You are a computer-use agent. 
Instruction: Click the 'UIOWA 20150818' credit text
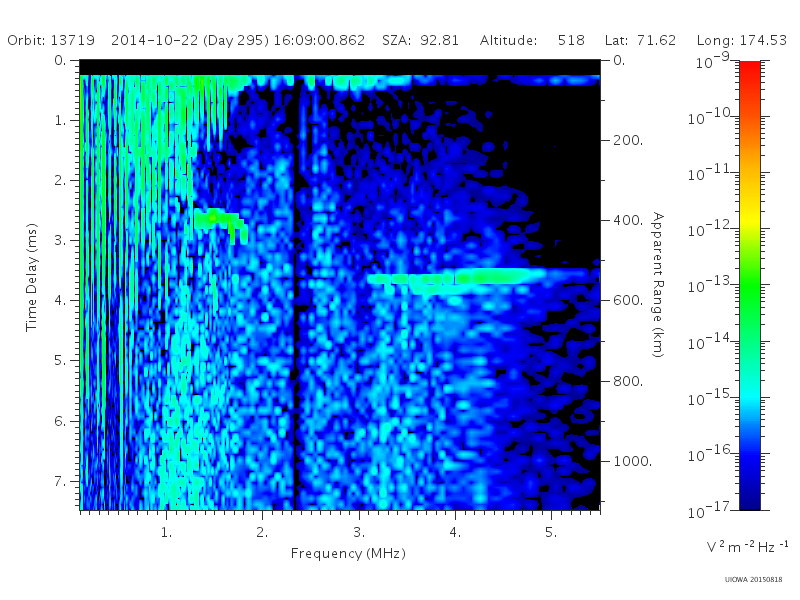coord(753,579)
